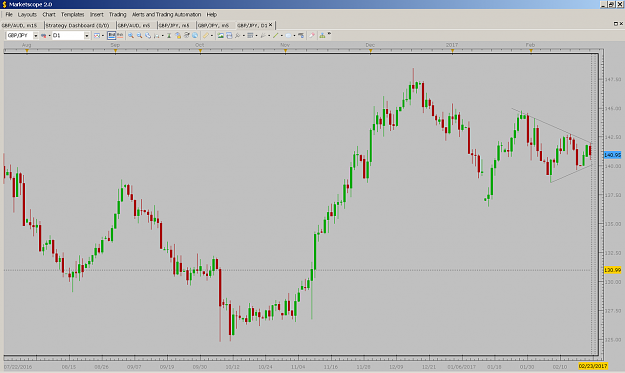
Task: Click the zoom out magnifier icon
Action: pos(140,35)
